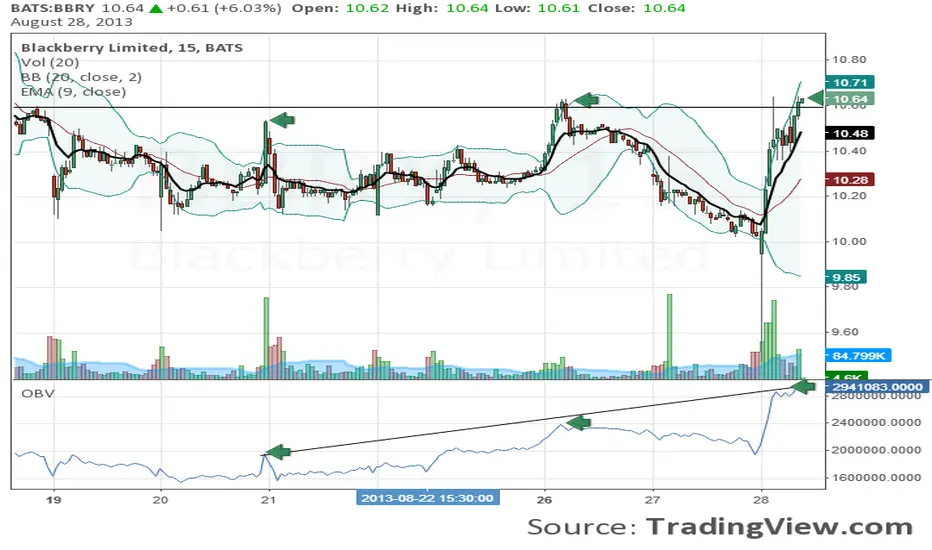The image size is (932, 550).
Task: Click the 26 date axis label
Action: point(544,499)
